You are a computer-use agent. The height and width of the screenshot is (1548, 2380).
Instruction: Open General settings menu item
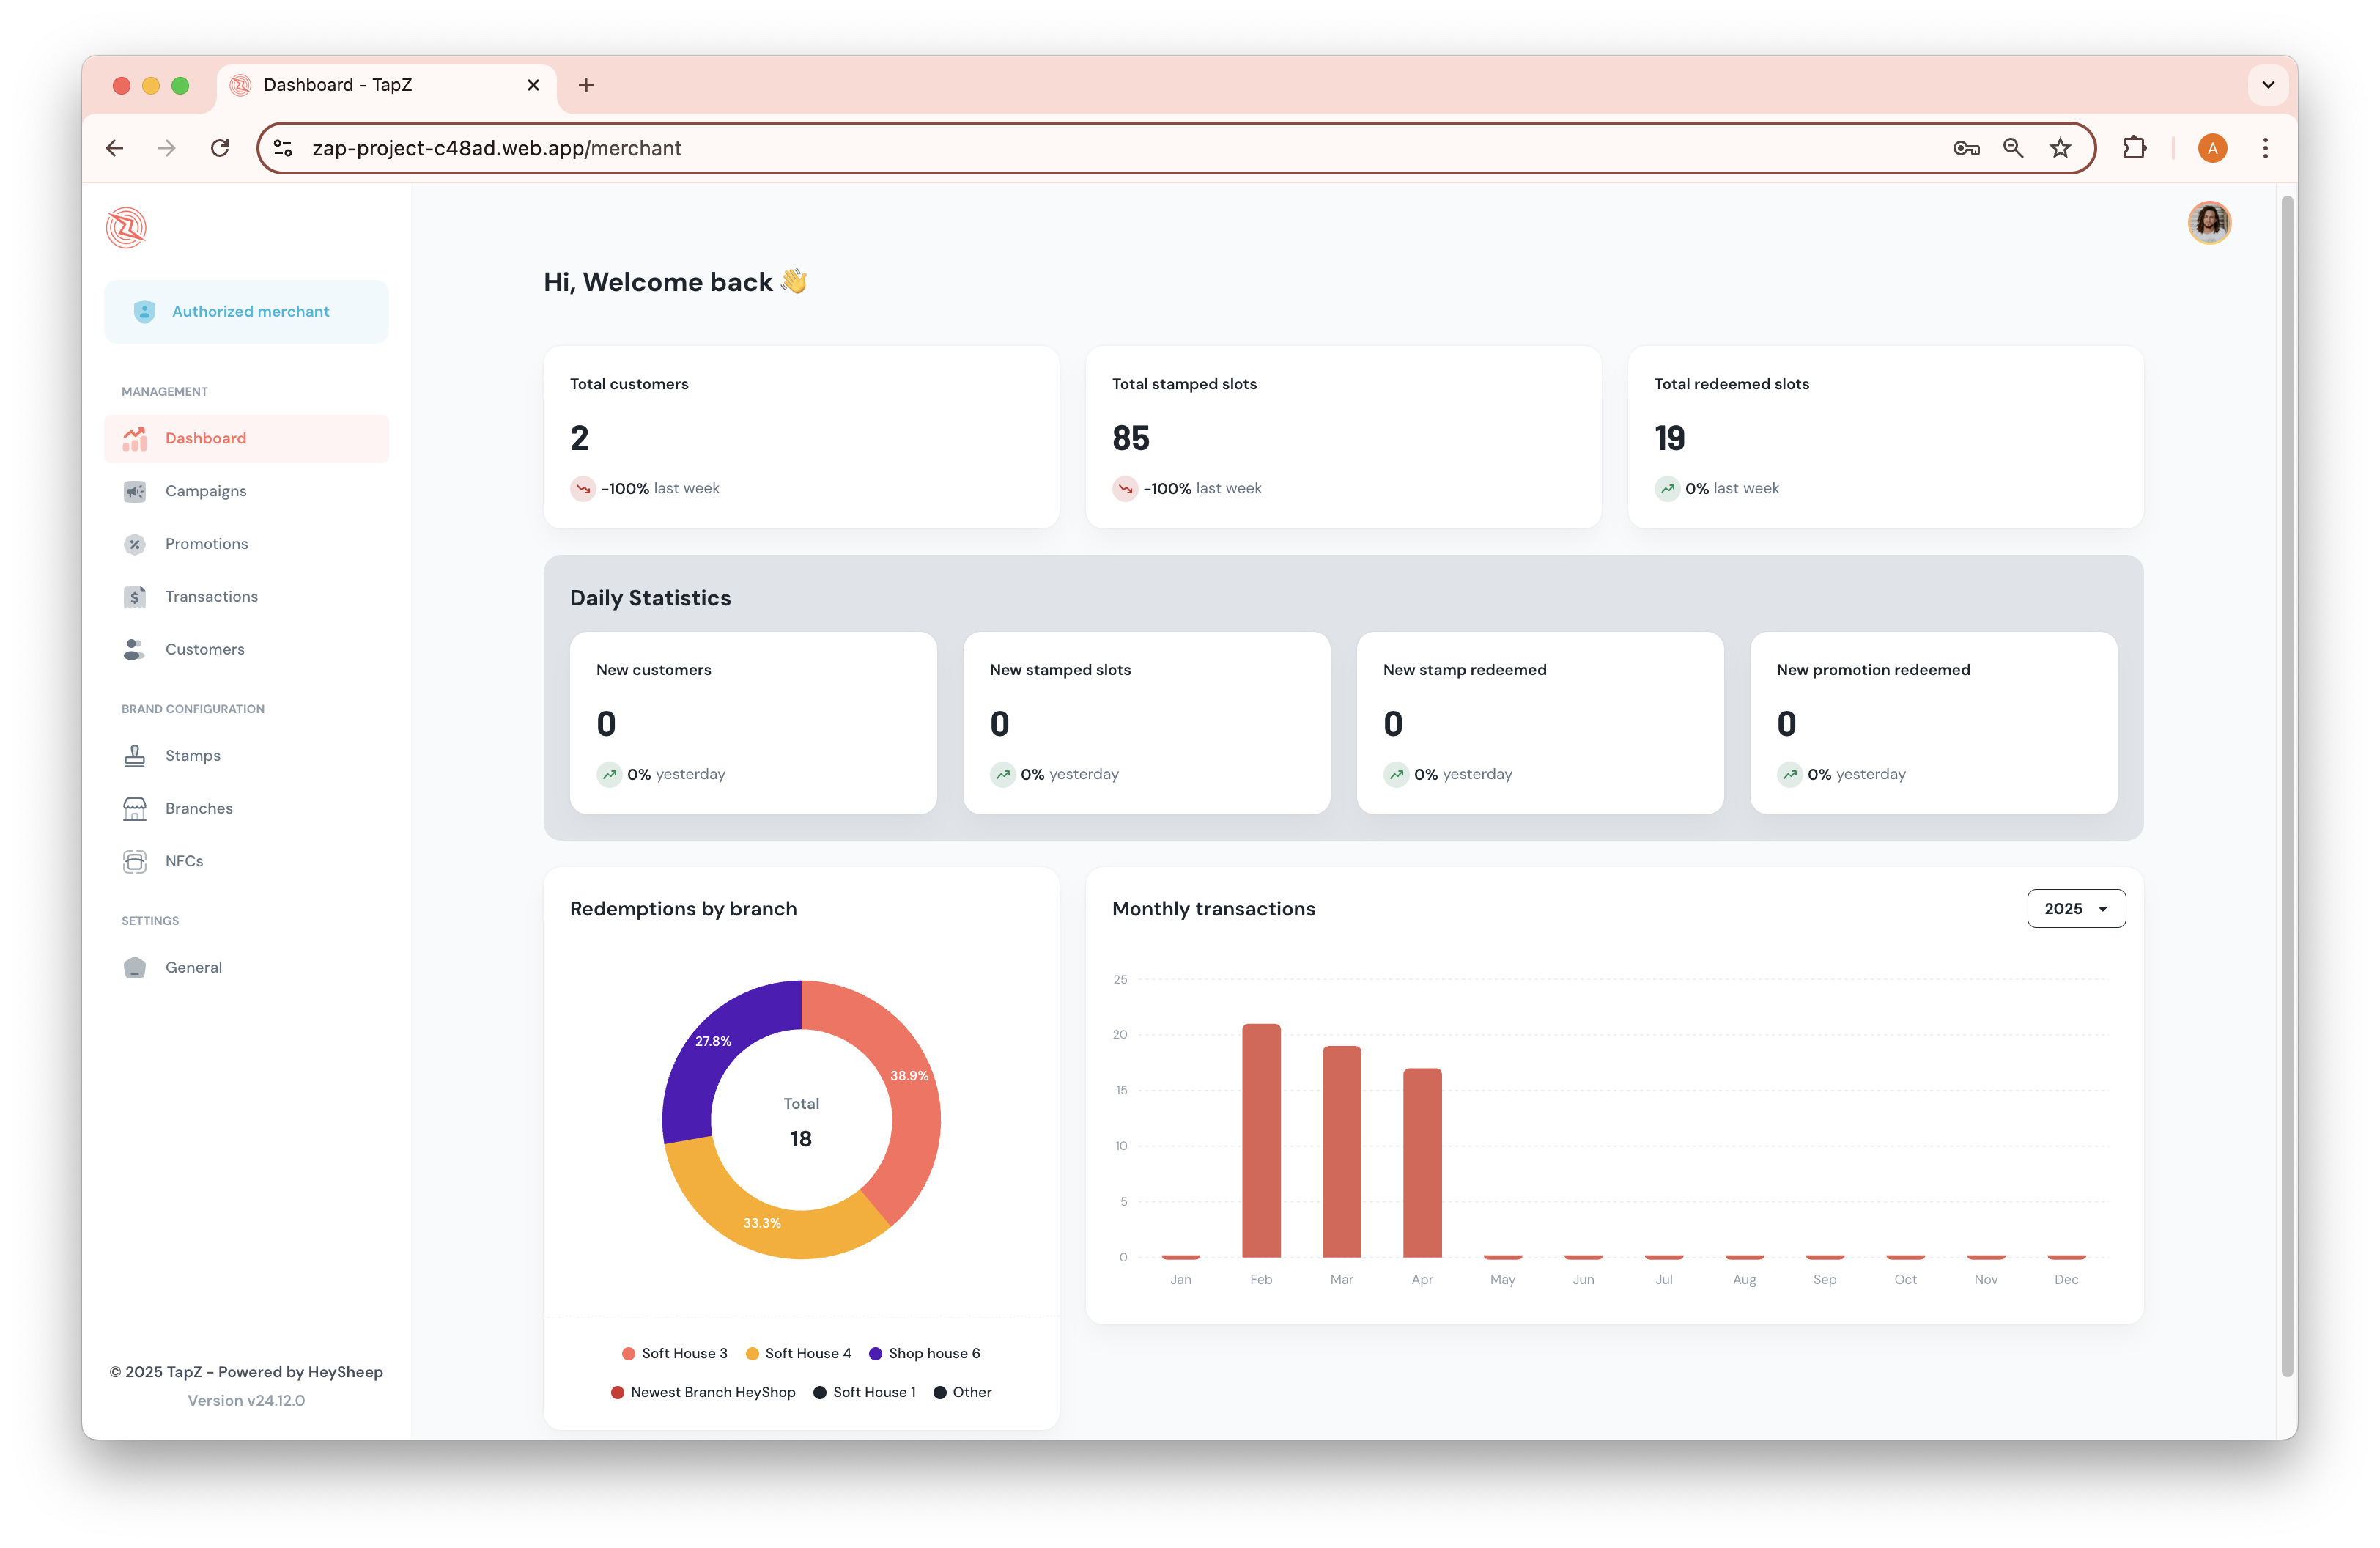point(194,967)
